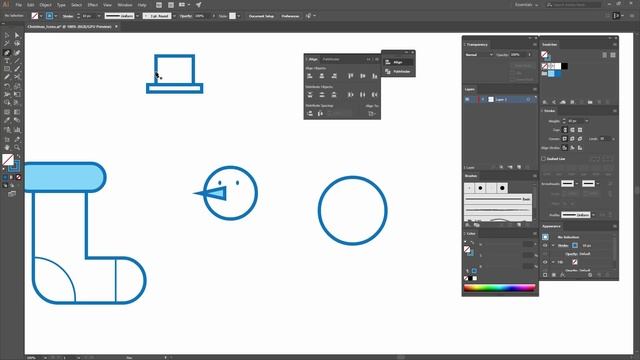Select the black swatch in Swatches panel
Screen dimensions: 640x360
[x=564, y=66]
